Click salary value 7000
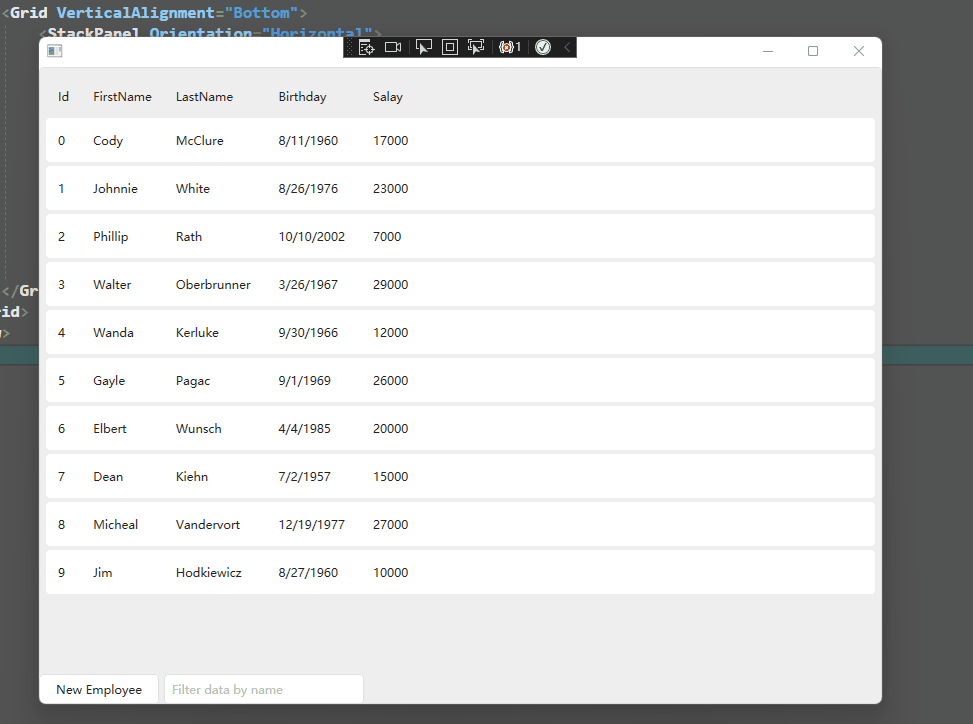Viewport: 973px width, 724px height. 387,236
